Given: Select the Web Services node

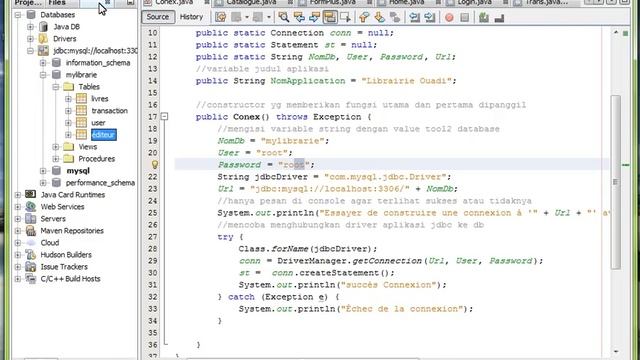Looking at the screenshot, I should [x=62, y=207].
